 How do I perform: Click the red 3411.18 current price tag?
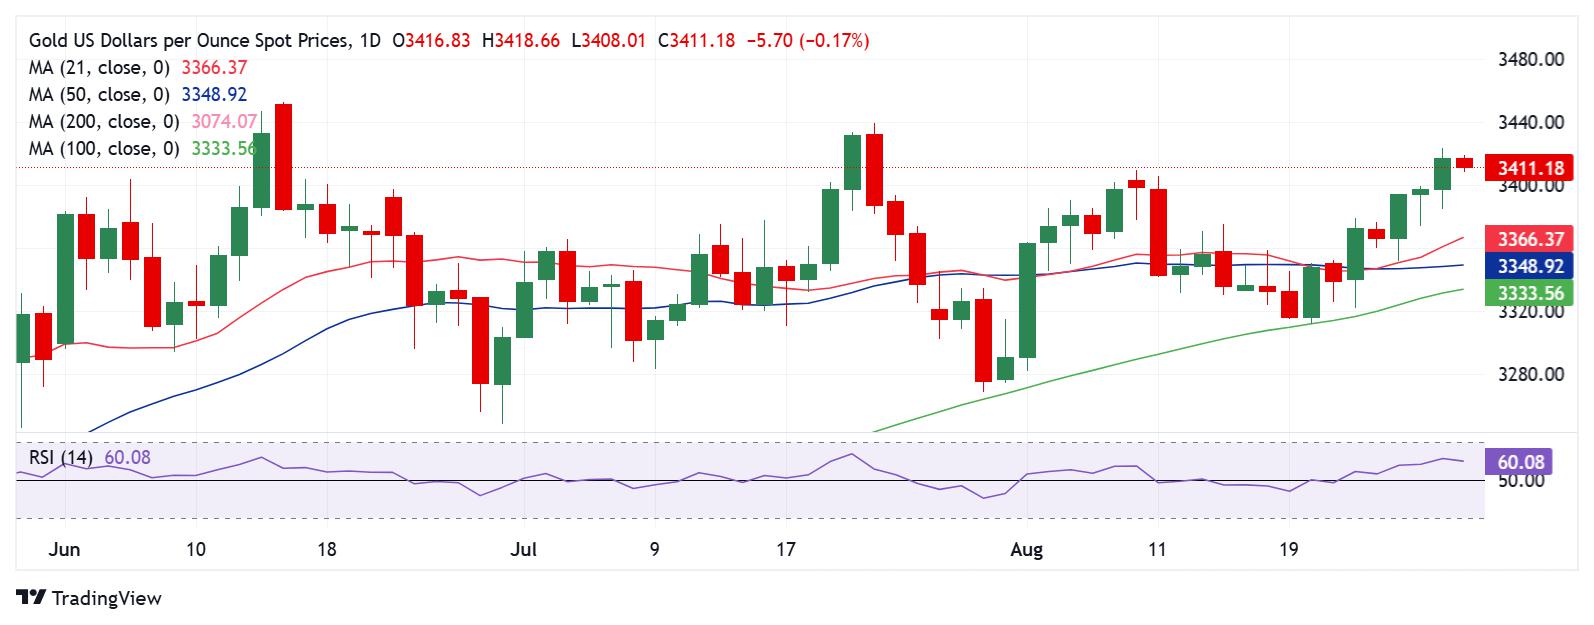pos(1530,167)
